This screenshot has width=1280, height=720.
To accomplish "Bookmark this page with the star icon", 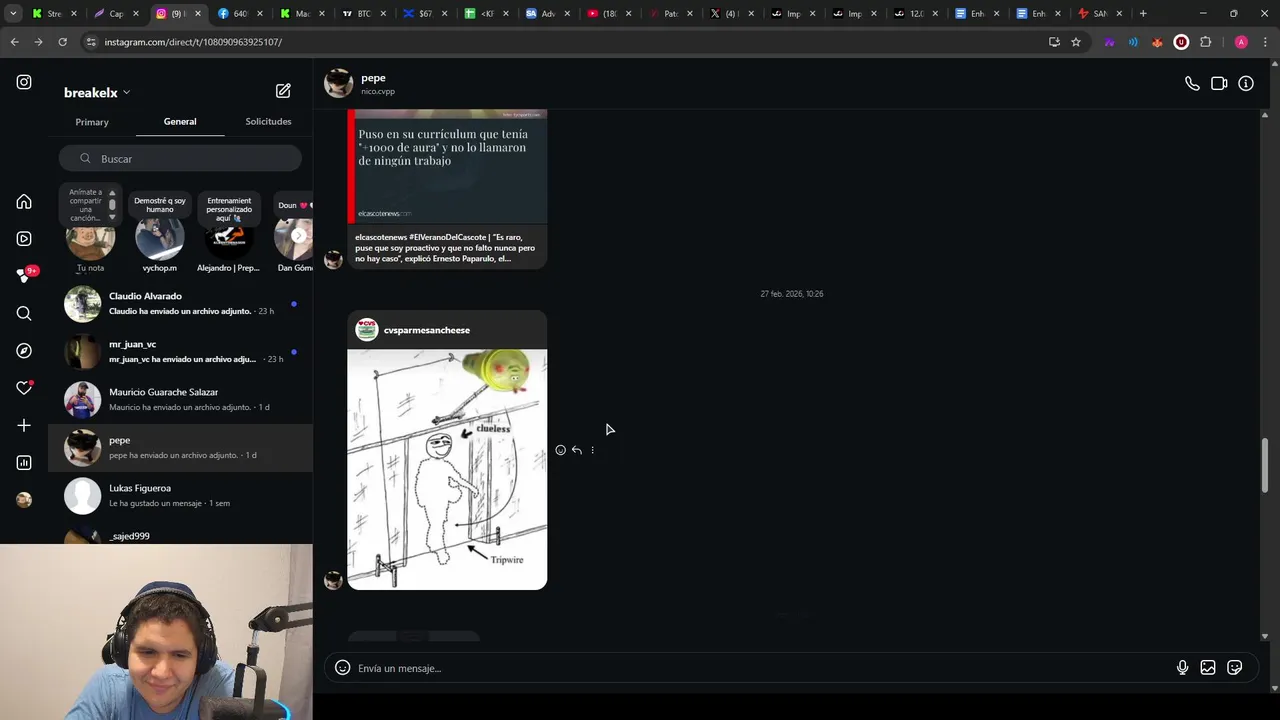I will [1076, 42].
